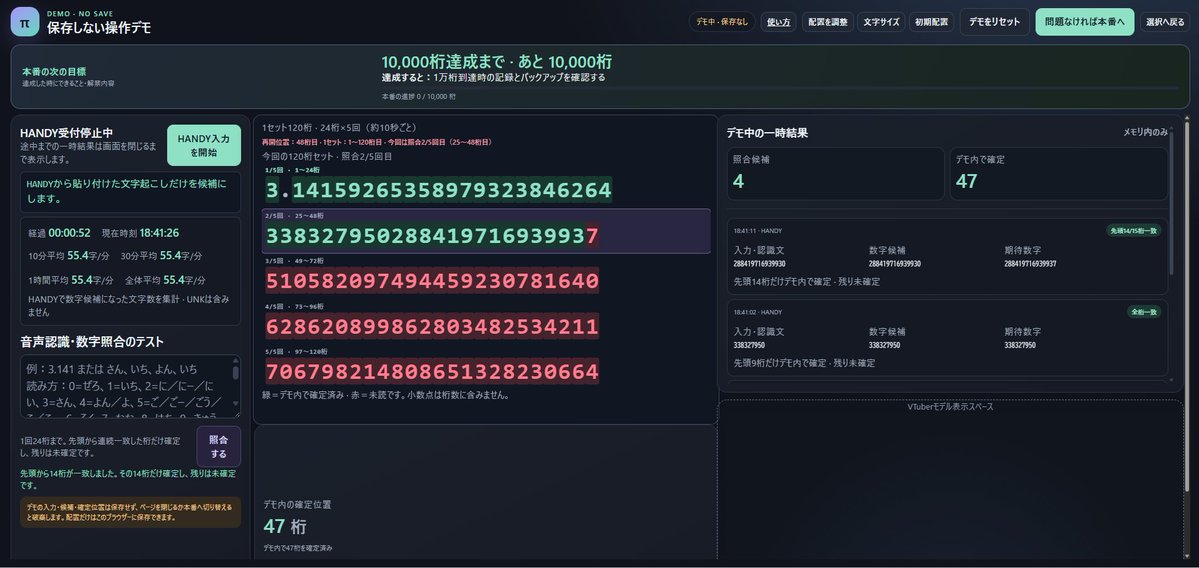The height and width of the screenshot is (568, 1199).
Task: Click the 音声認識・数字照合のテスト heading
Action: click(92, 341)
